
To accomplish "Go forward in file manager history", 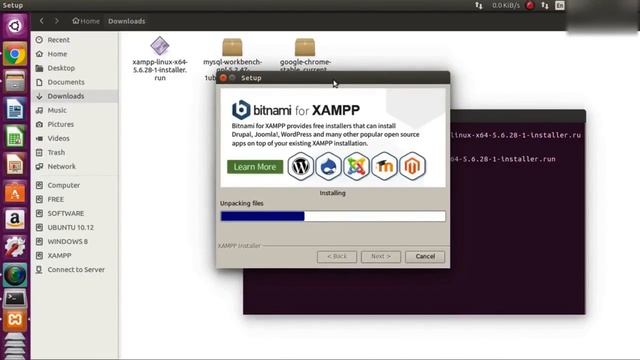I will pyautogui.click(x=57, y=21).
